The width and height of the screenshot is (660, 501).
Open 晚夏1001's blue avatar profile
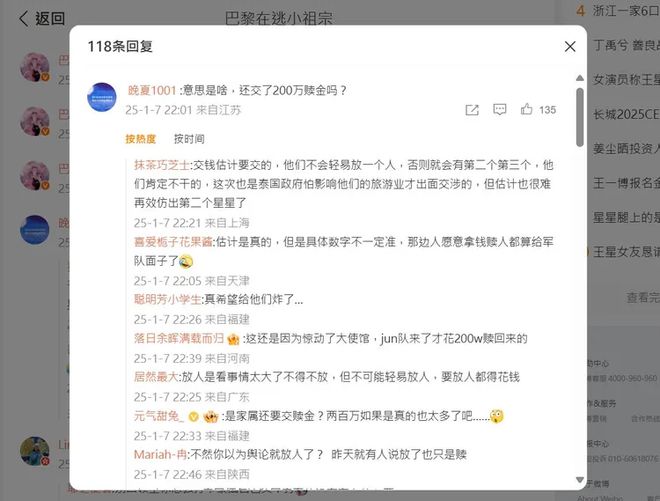pyautogui.click(x=101, y=97)
